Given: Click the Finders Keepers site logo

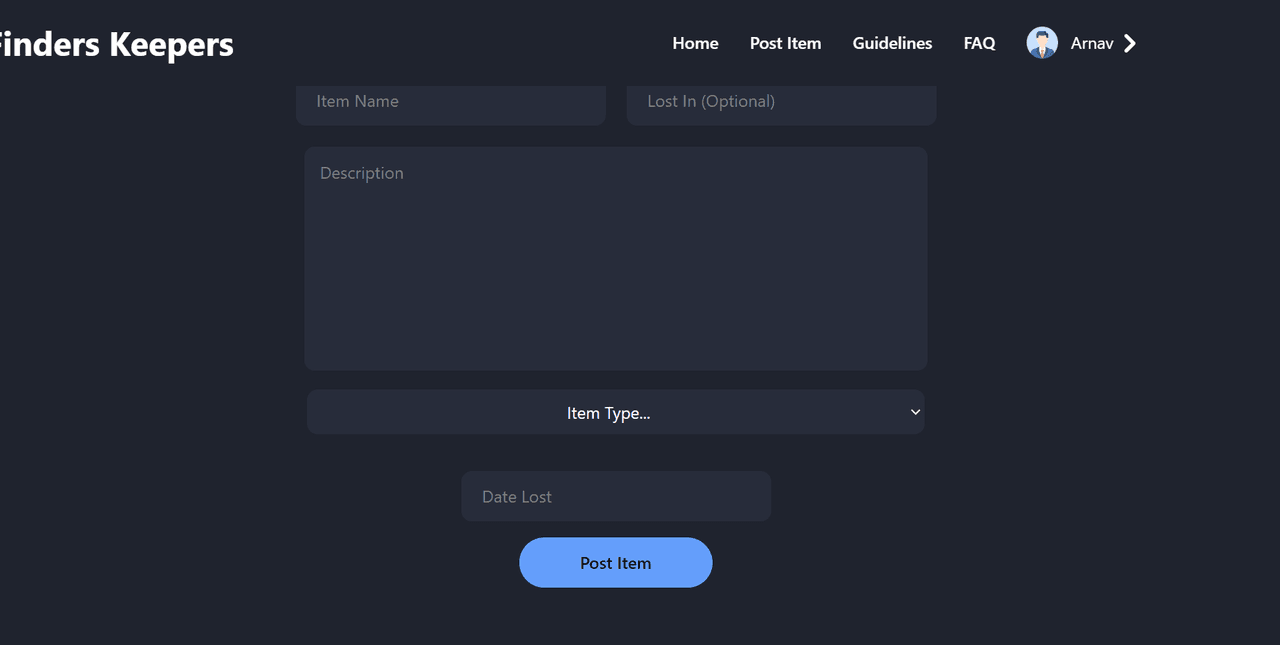Looking at the screenshot, I should (x=115, y=44).
